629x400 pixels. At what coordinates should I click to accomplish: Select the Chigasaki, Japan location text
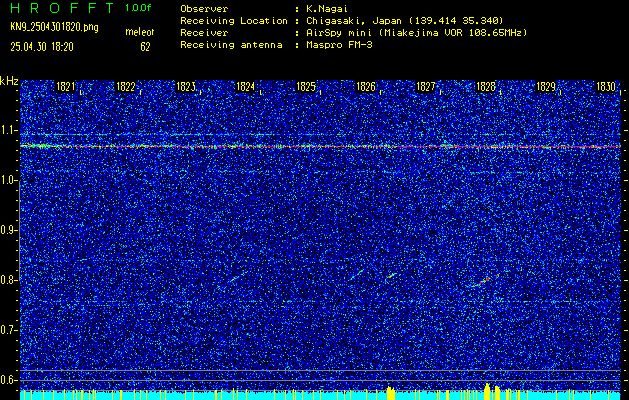click(405, 21)
